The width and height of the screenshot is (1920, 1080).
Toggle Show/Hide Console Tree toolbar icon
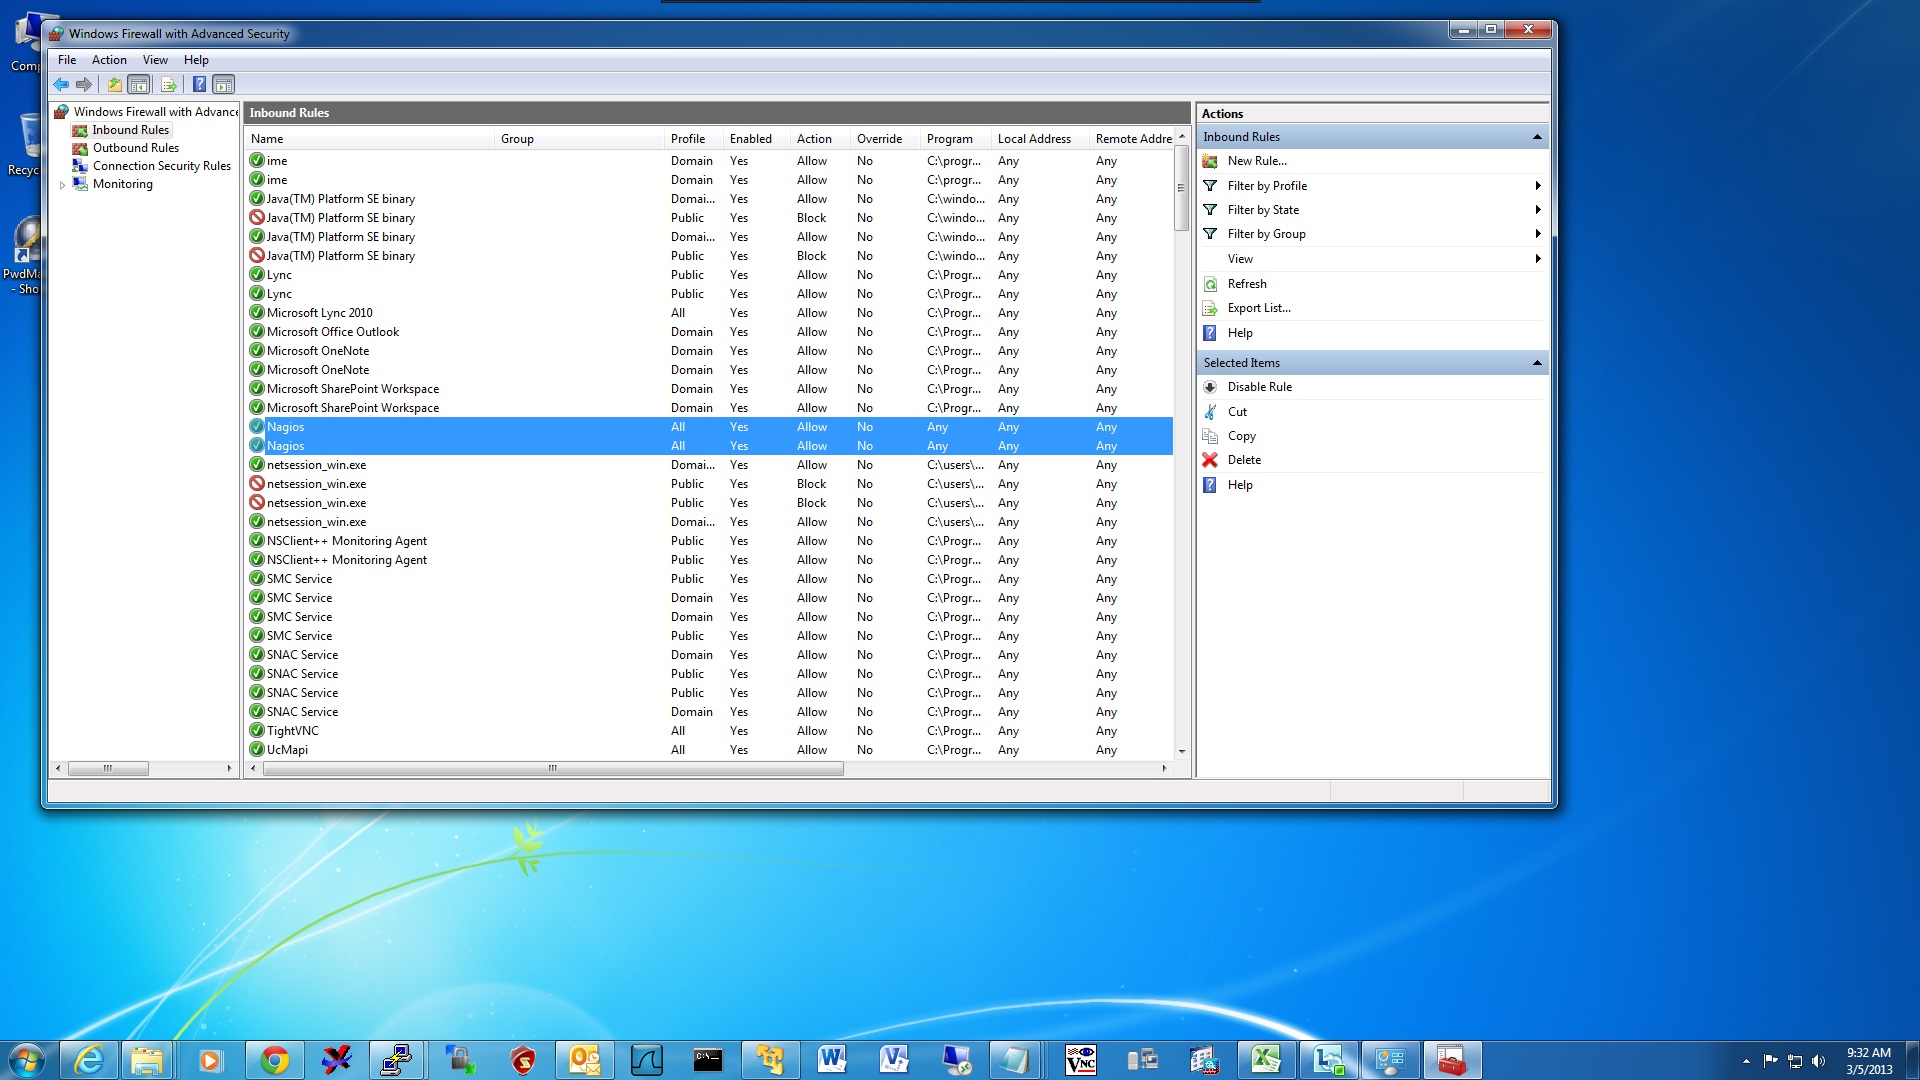pos(139,85)
